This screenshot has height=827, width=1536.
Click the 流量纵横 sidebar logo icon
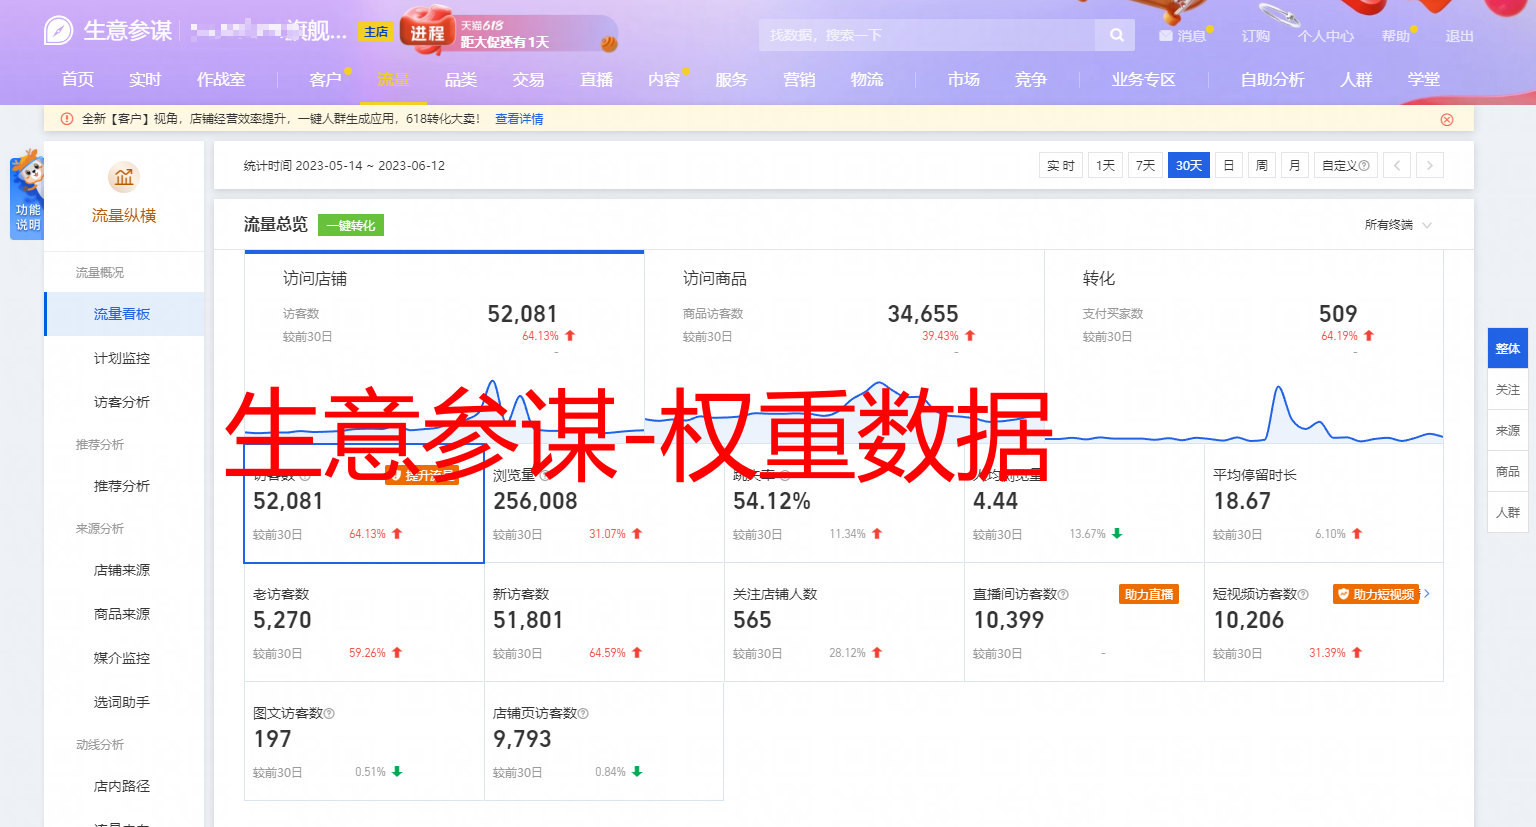point(124,178)
